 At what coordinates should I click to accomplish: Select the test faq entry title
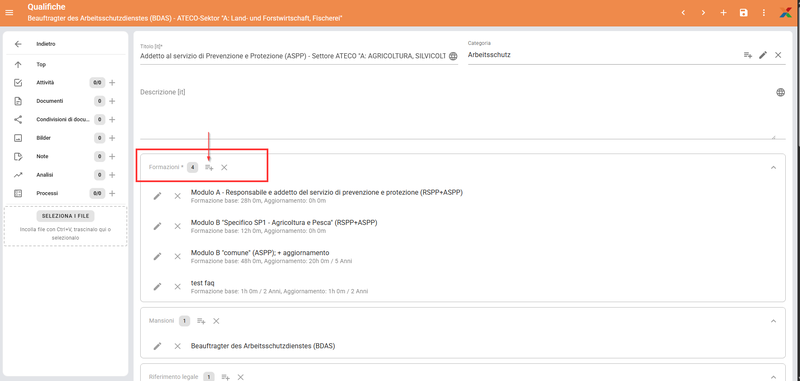click(x=203, y=283)
